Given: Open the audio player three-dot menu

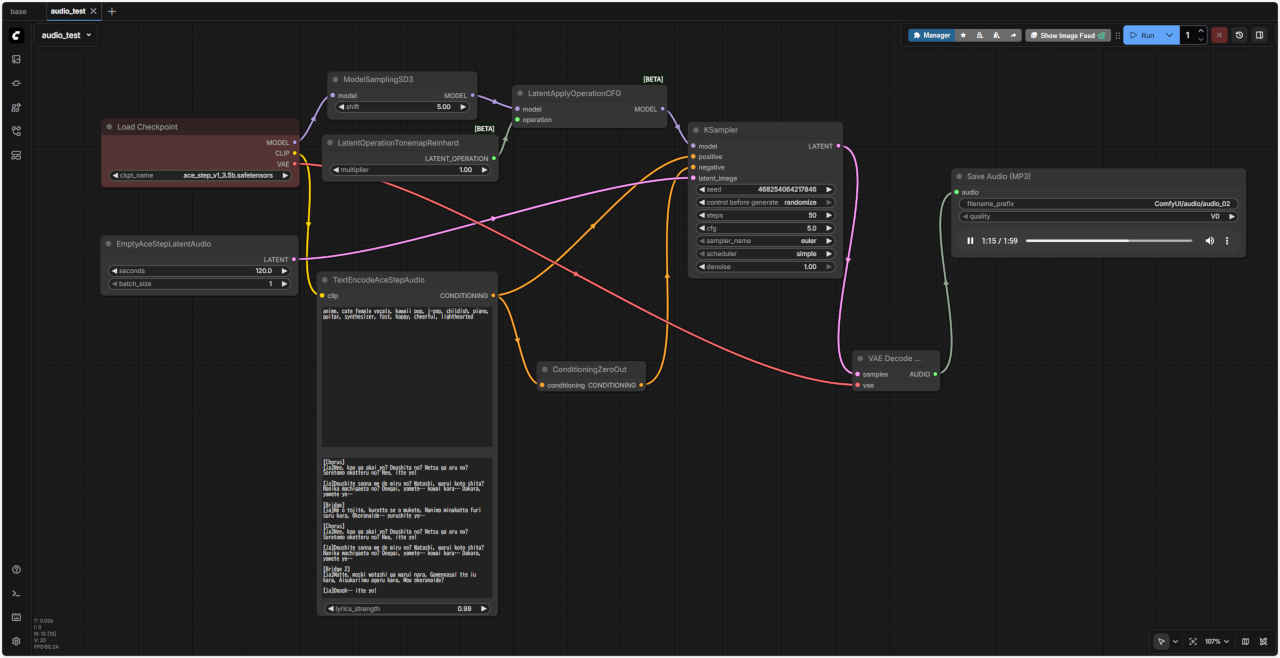Looking at the screenshot, I should (x=1227, y=241).
